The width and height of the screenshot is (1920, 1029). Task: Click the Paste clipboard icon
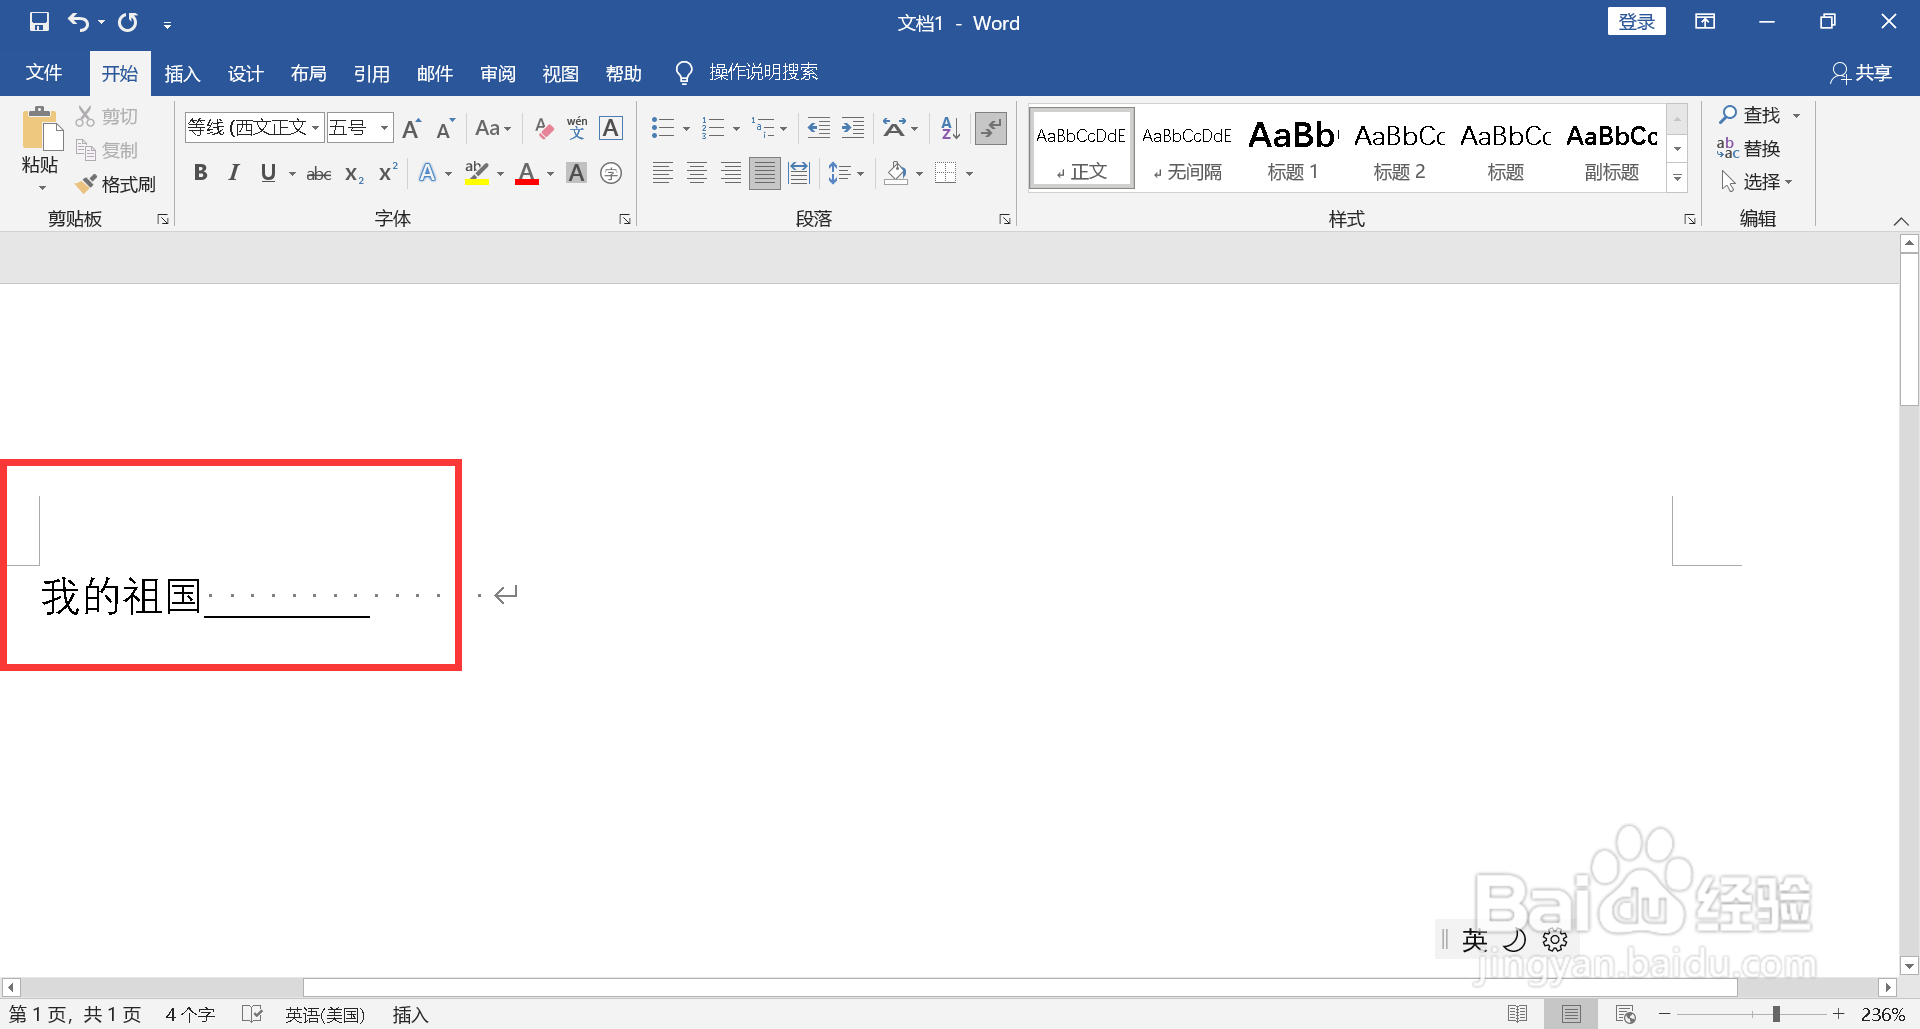coord(41,130)
